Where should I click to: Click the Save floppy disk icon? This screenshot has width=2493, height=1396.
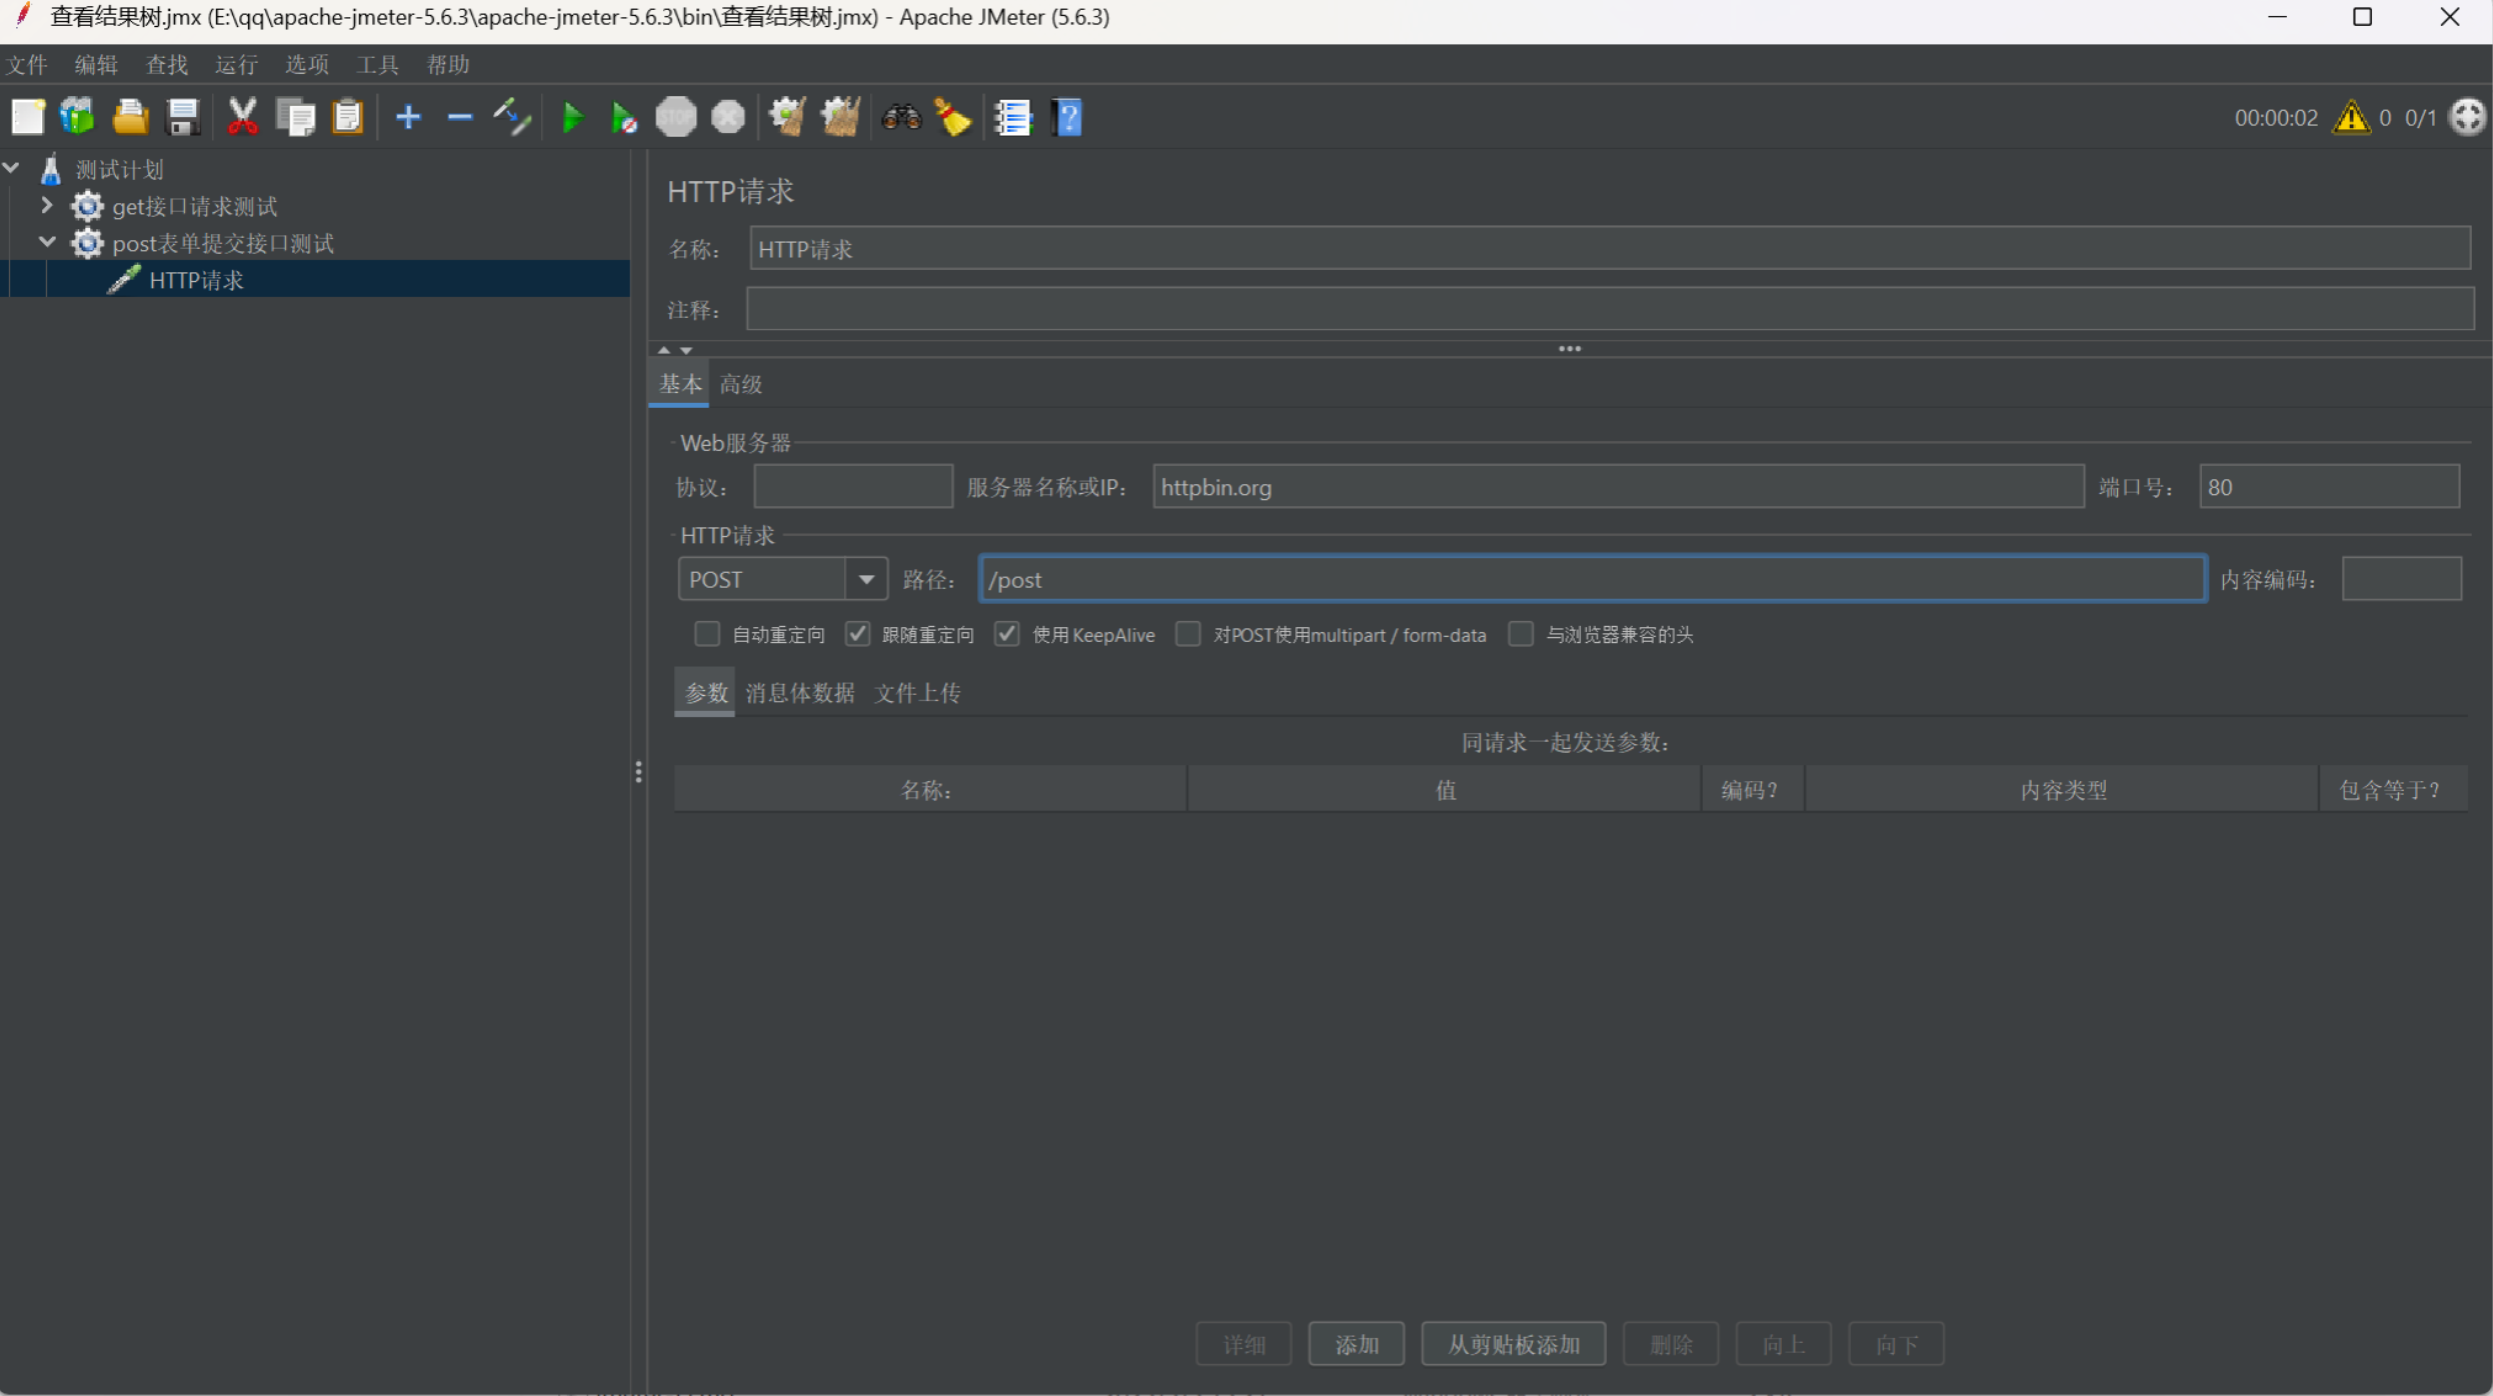182,118
